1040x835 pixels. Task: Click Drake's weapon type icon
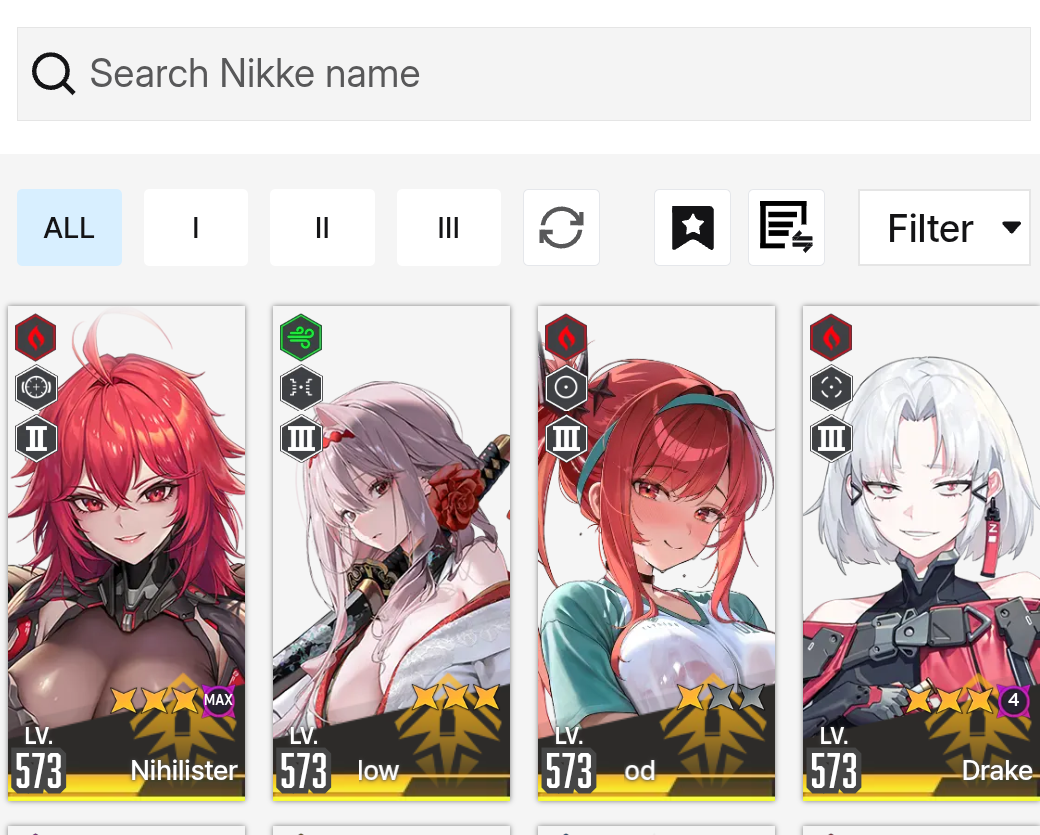[831, 387]
